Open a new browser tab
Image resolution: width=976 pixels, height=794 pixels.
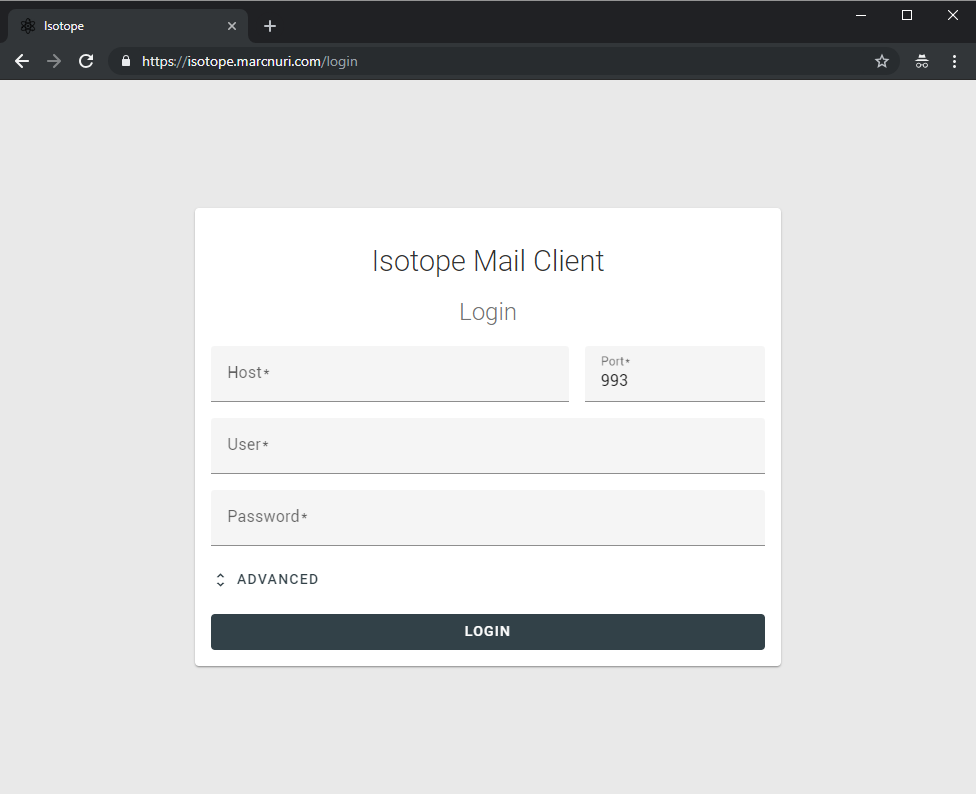[270, 26]
